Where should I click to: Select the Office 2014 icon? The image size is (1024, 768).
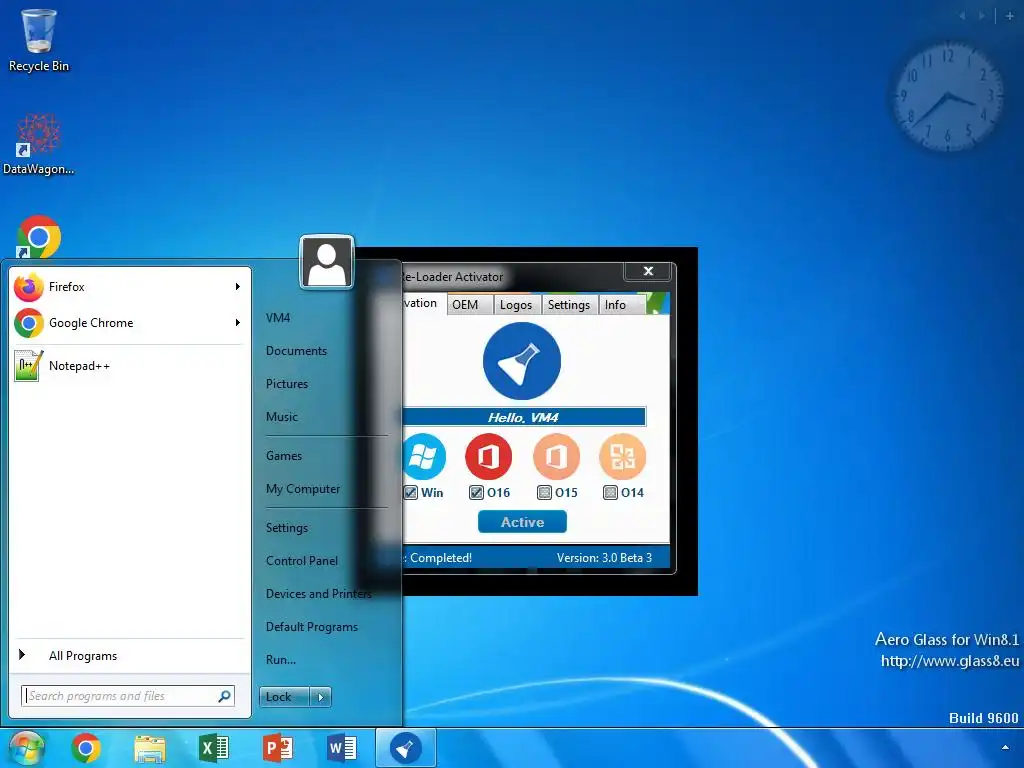pos(623,456)
